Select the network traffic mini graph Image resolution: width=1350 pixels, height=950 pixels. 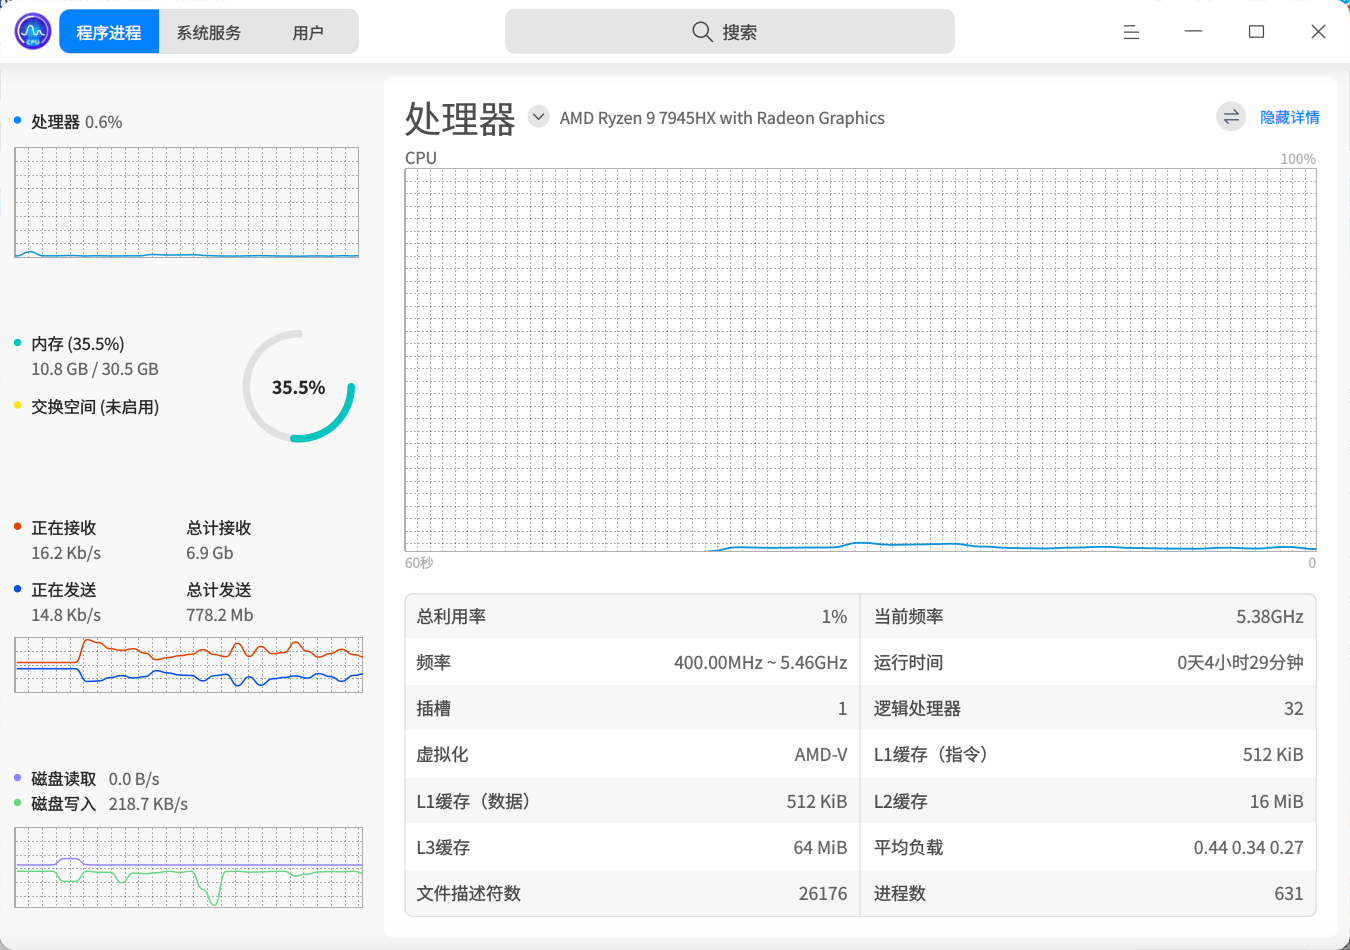click(189, 665)
